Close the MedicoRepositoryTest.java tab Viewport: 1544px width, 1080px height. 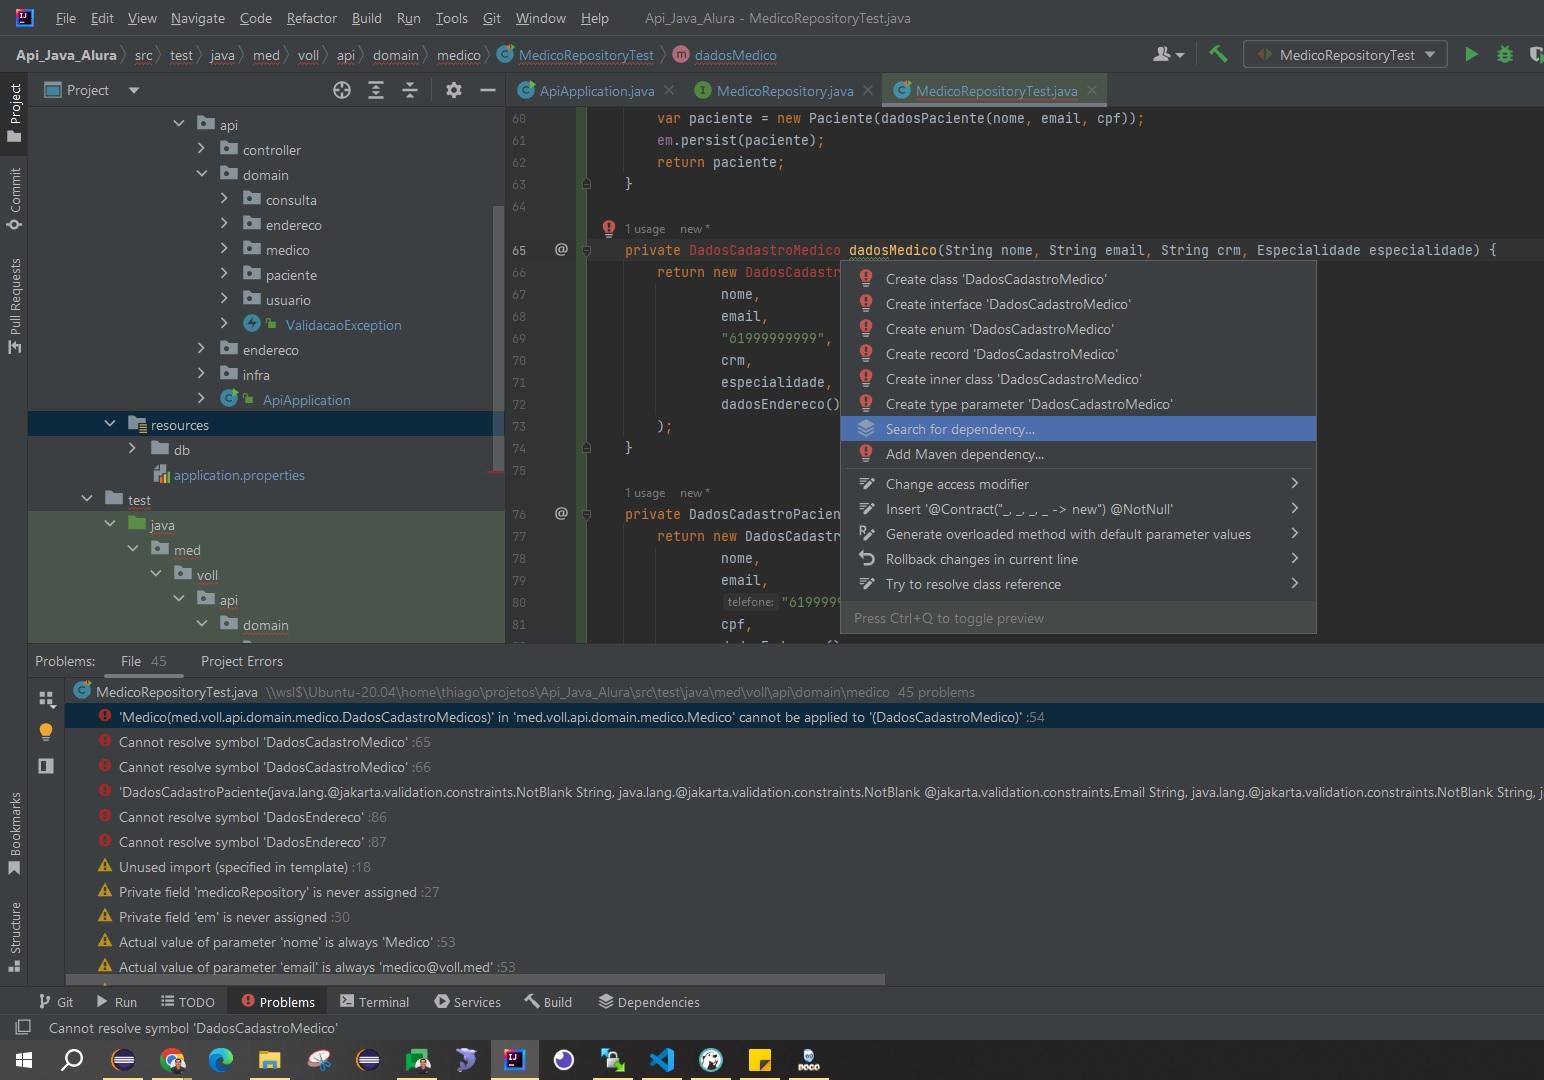tap(1092, 90)
